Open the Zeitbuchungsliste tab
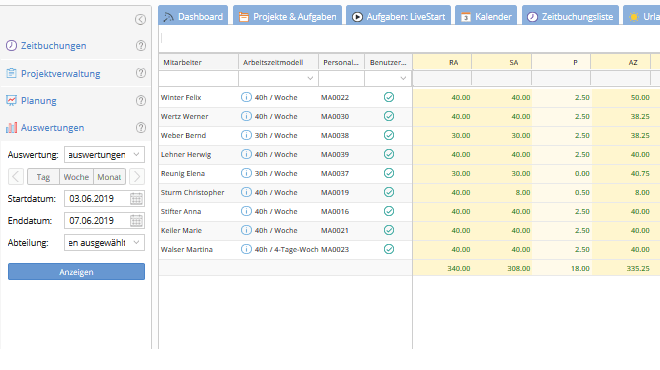The width and height of the screenshot is (660, 370). 570,16
